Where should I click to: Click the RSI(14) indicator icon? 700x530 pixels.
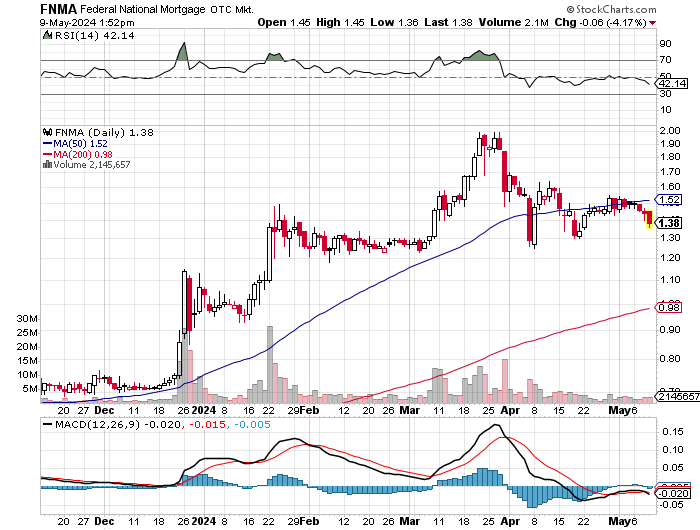[x=47, y=35]
